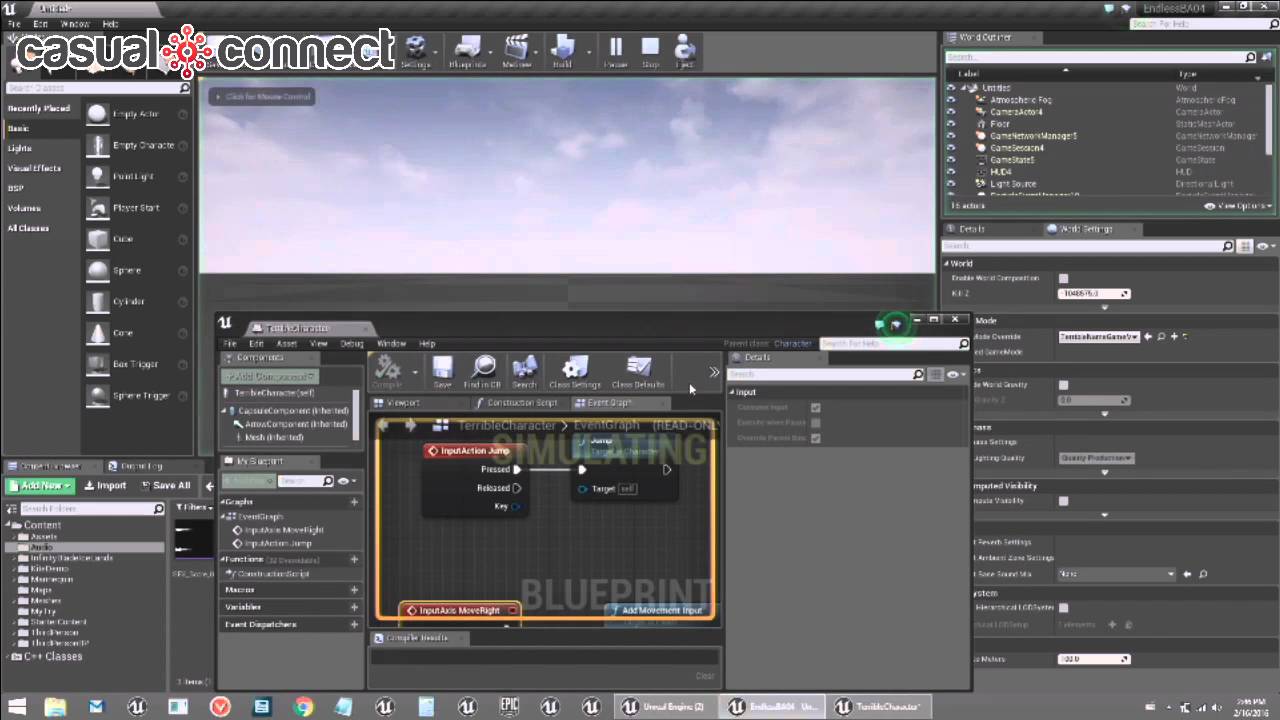Toggle the Precompute Visibility checkbox

coord(1064,501)
